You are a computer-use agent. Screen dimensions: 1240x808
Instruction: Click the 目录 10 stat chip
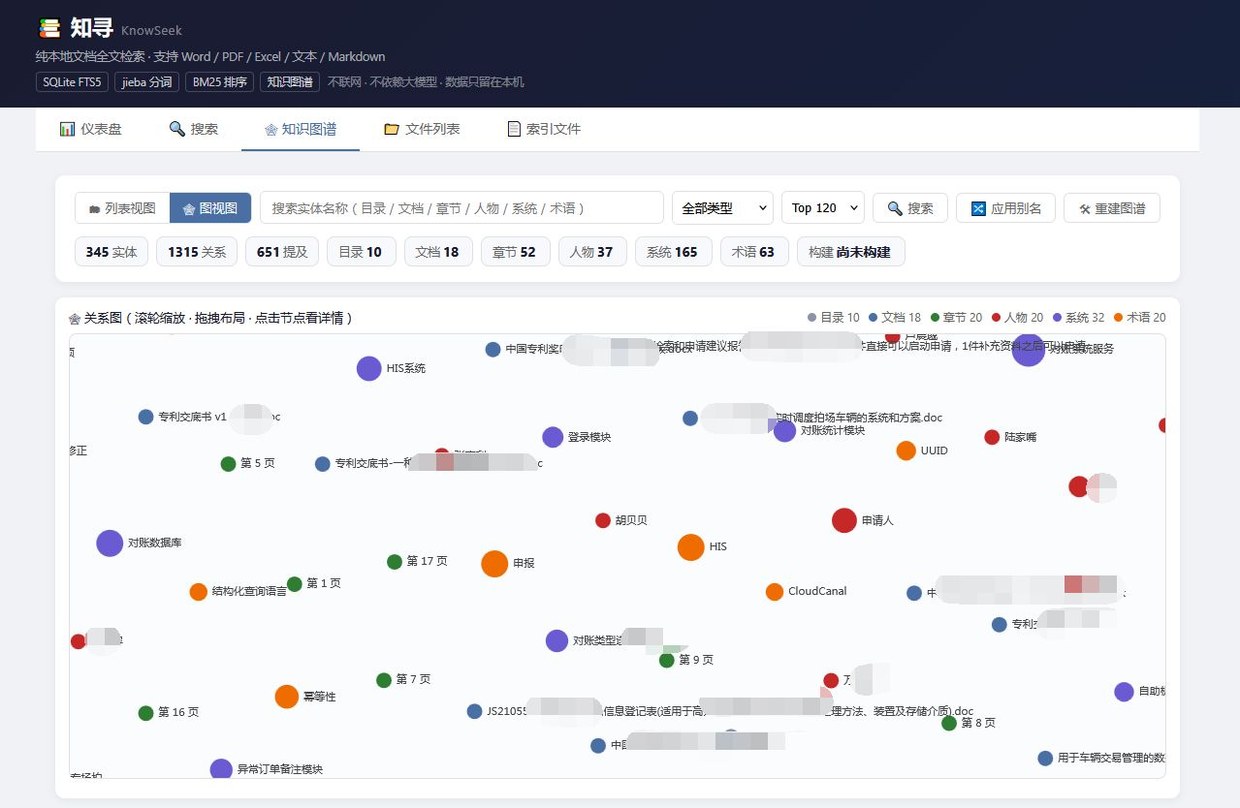coord(361,252)
